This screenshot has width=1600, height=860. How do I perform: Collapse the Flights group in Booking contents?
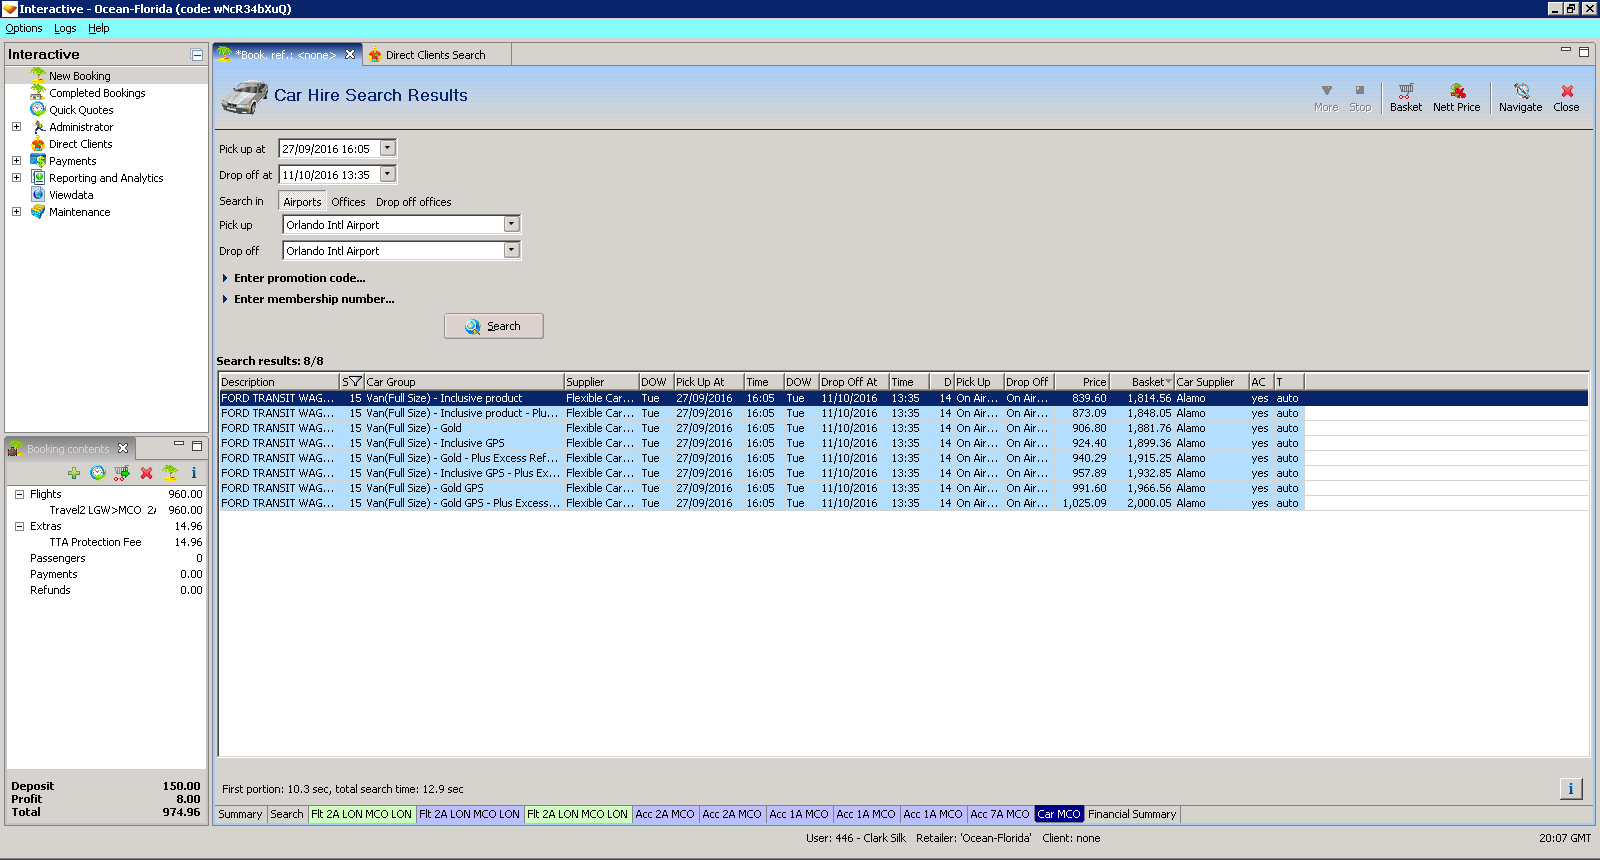tap(19, 494)
